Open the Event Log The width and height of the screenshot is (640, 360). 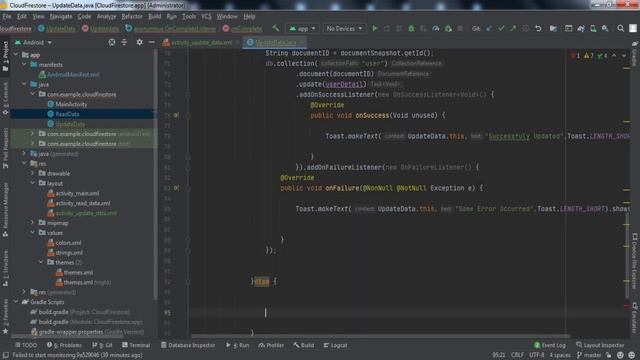coord(550,345)
